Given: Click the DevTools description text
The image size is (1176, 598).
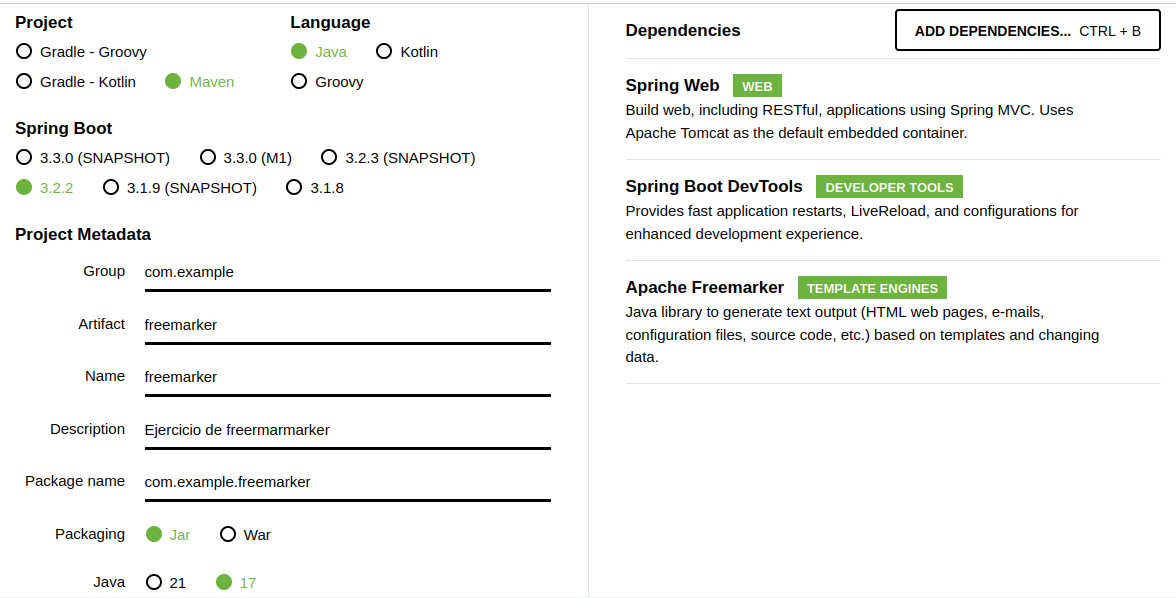Looking at the screenshot, I should click(852, 223).
